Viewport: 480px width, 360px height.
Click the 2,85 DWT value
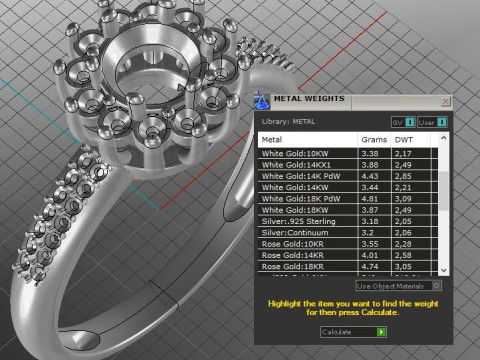403,176
